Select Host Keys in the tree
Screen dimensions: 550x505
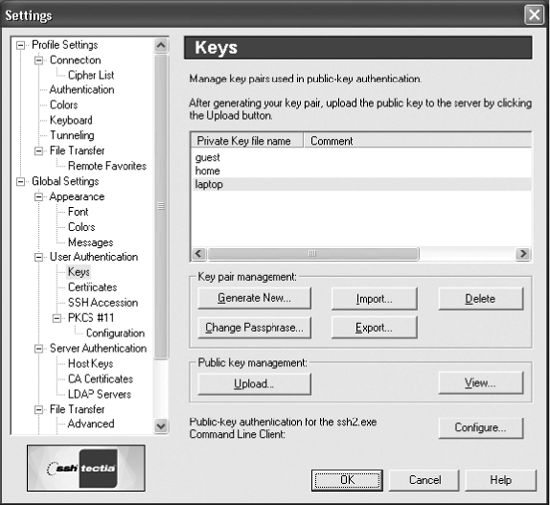(90, 364)
